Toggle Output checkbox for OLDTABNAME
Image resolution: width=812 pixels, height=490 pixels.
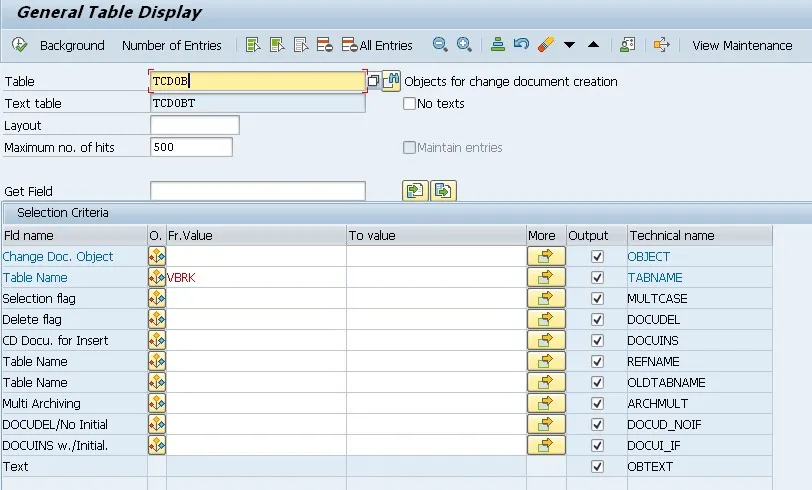[597, 382]
